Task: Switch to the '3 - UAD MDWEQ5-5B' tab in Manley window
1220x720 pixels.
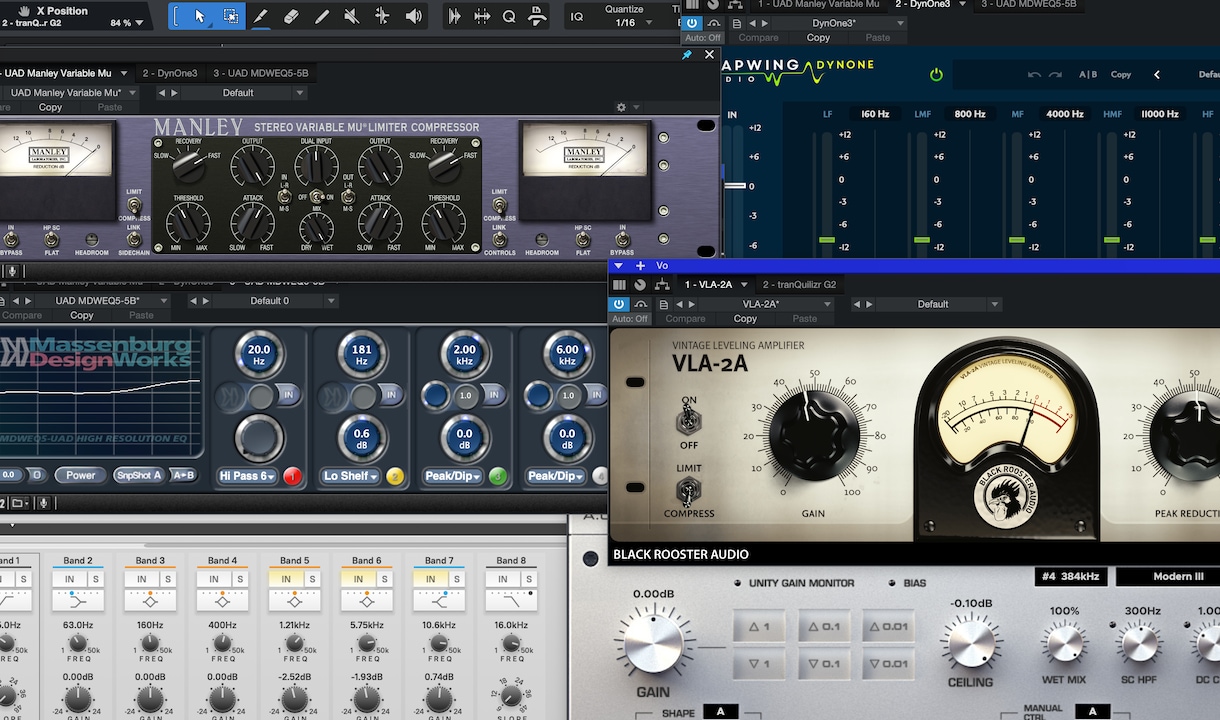Action: coord(260,73)
